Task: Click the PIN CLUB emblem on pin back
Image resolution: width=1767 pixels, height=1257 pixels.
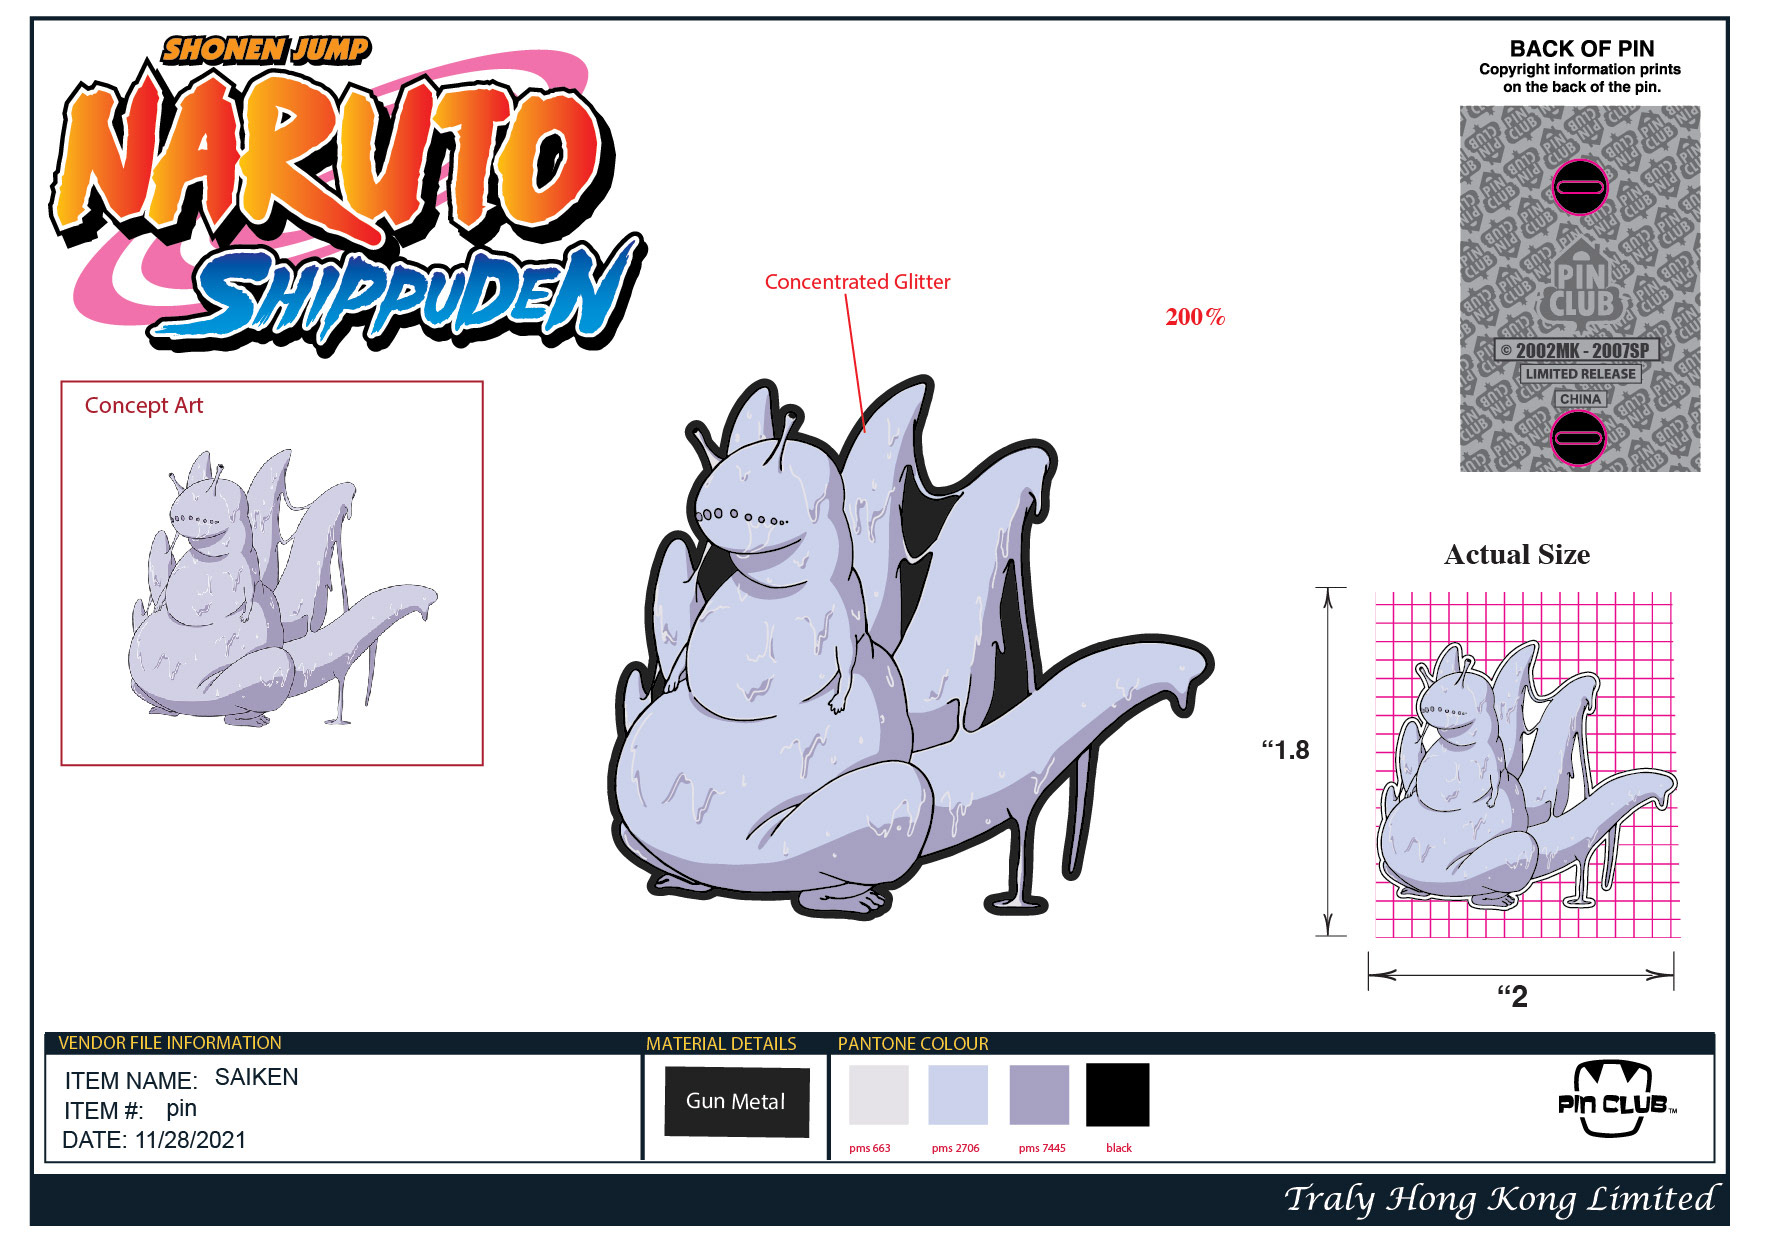Action: (1581, 284)
